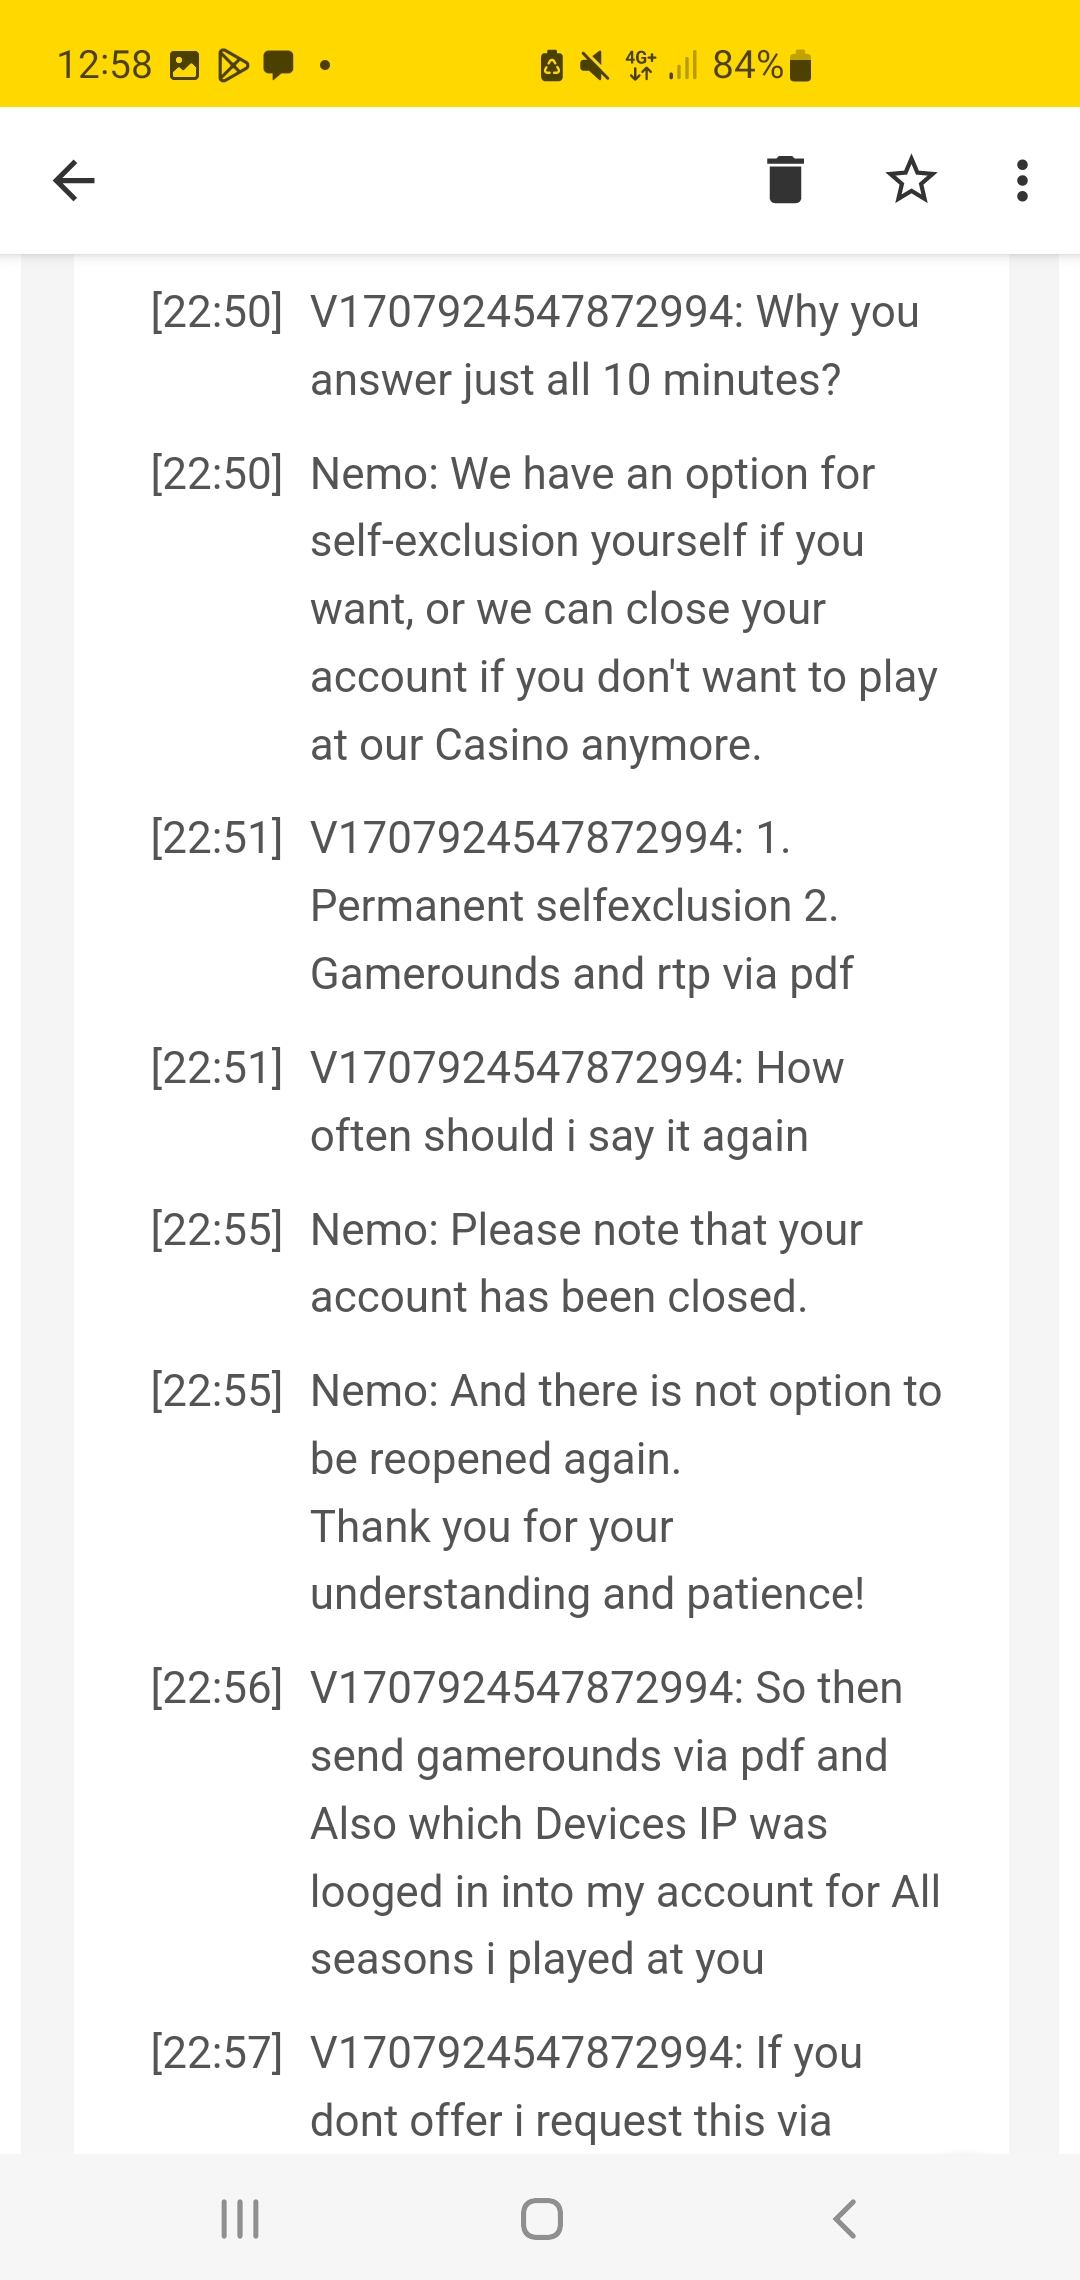Viewport: 1080px width, 2280px height.
Task: Delete this email with trash icon
Action: (785, 180)
